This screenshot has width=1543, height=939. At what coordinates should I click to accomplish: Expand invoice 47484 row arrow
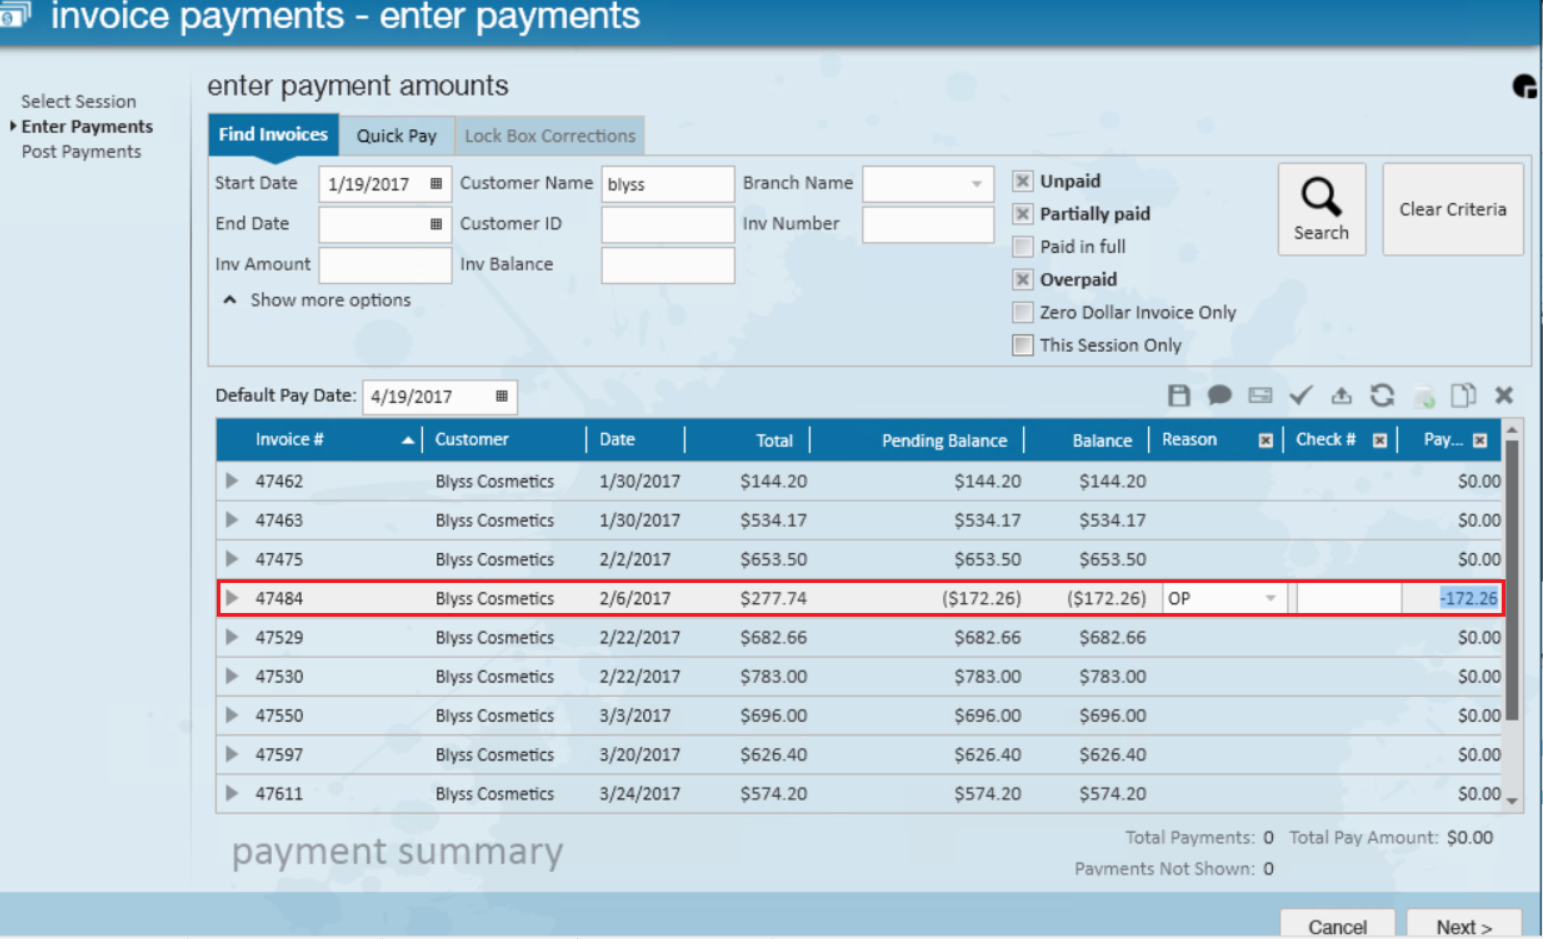pos(232,598)
